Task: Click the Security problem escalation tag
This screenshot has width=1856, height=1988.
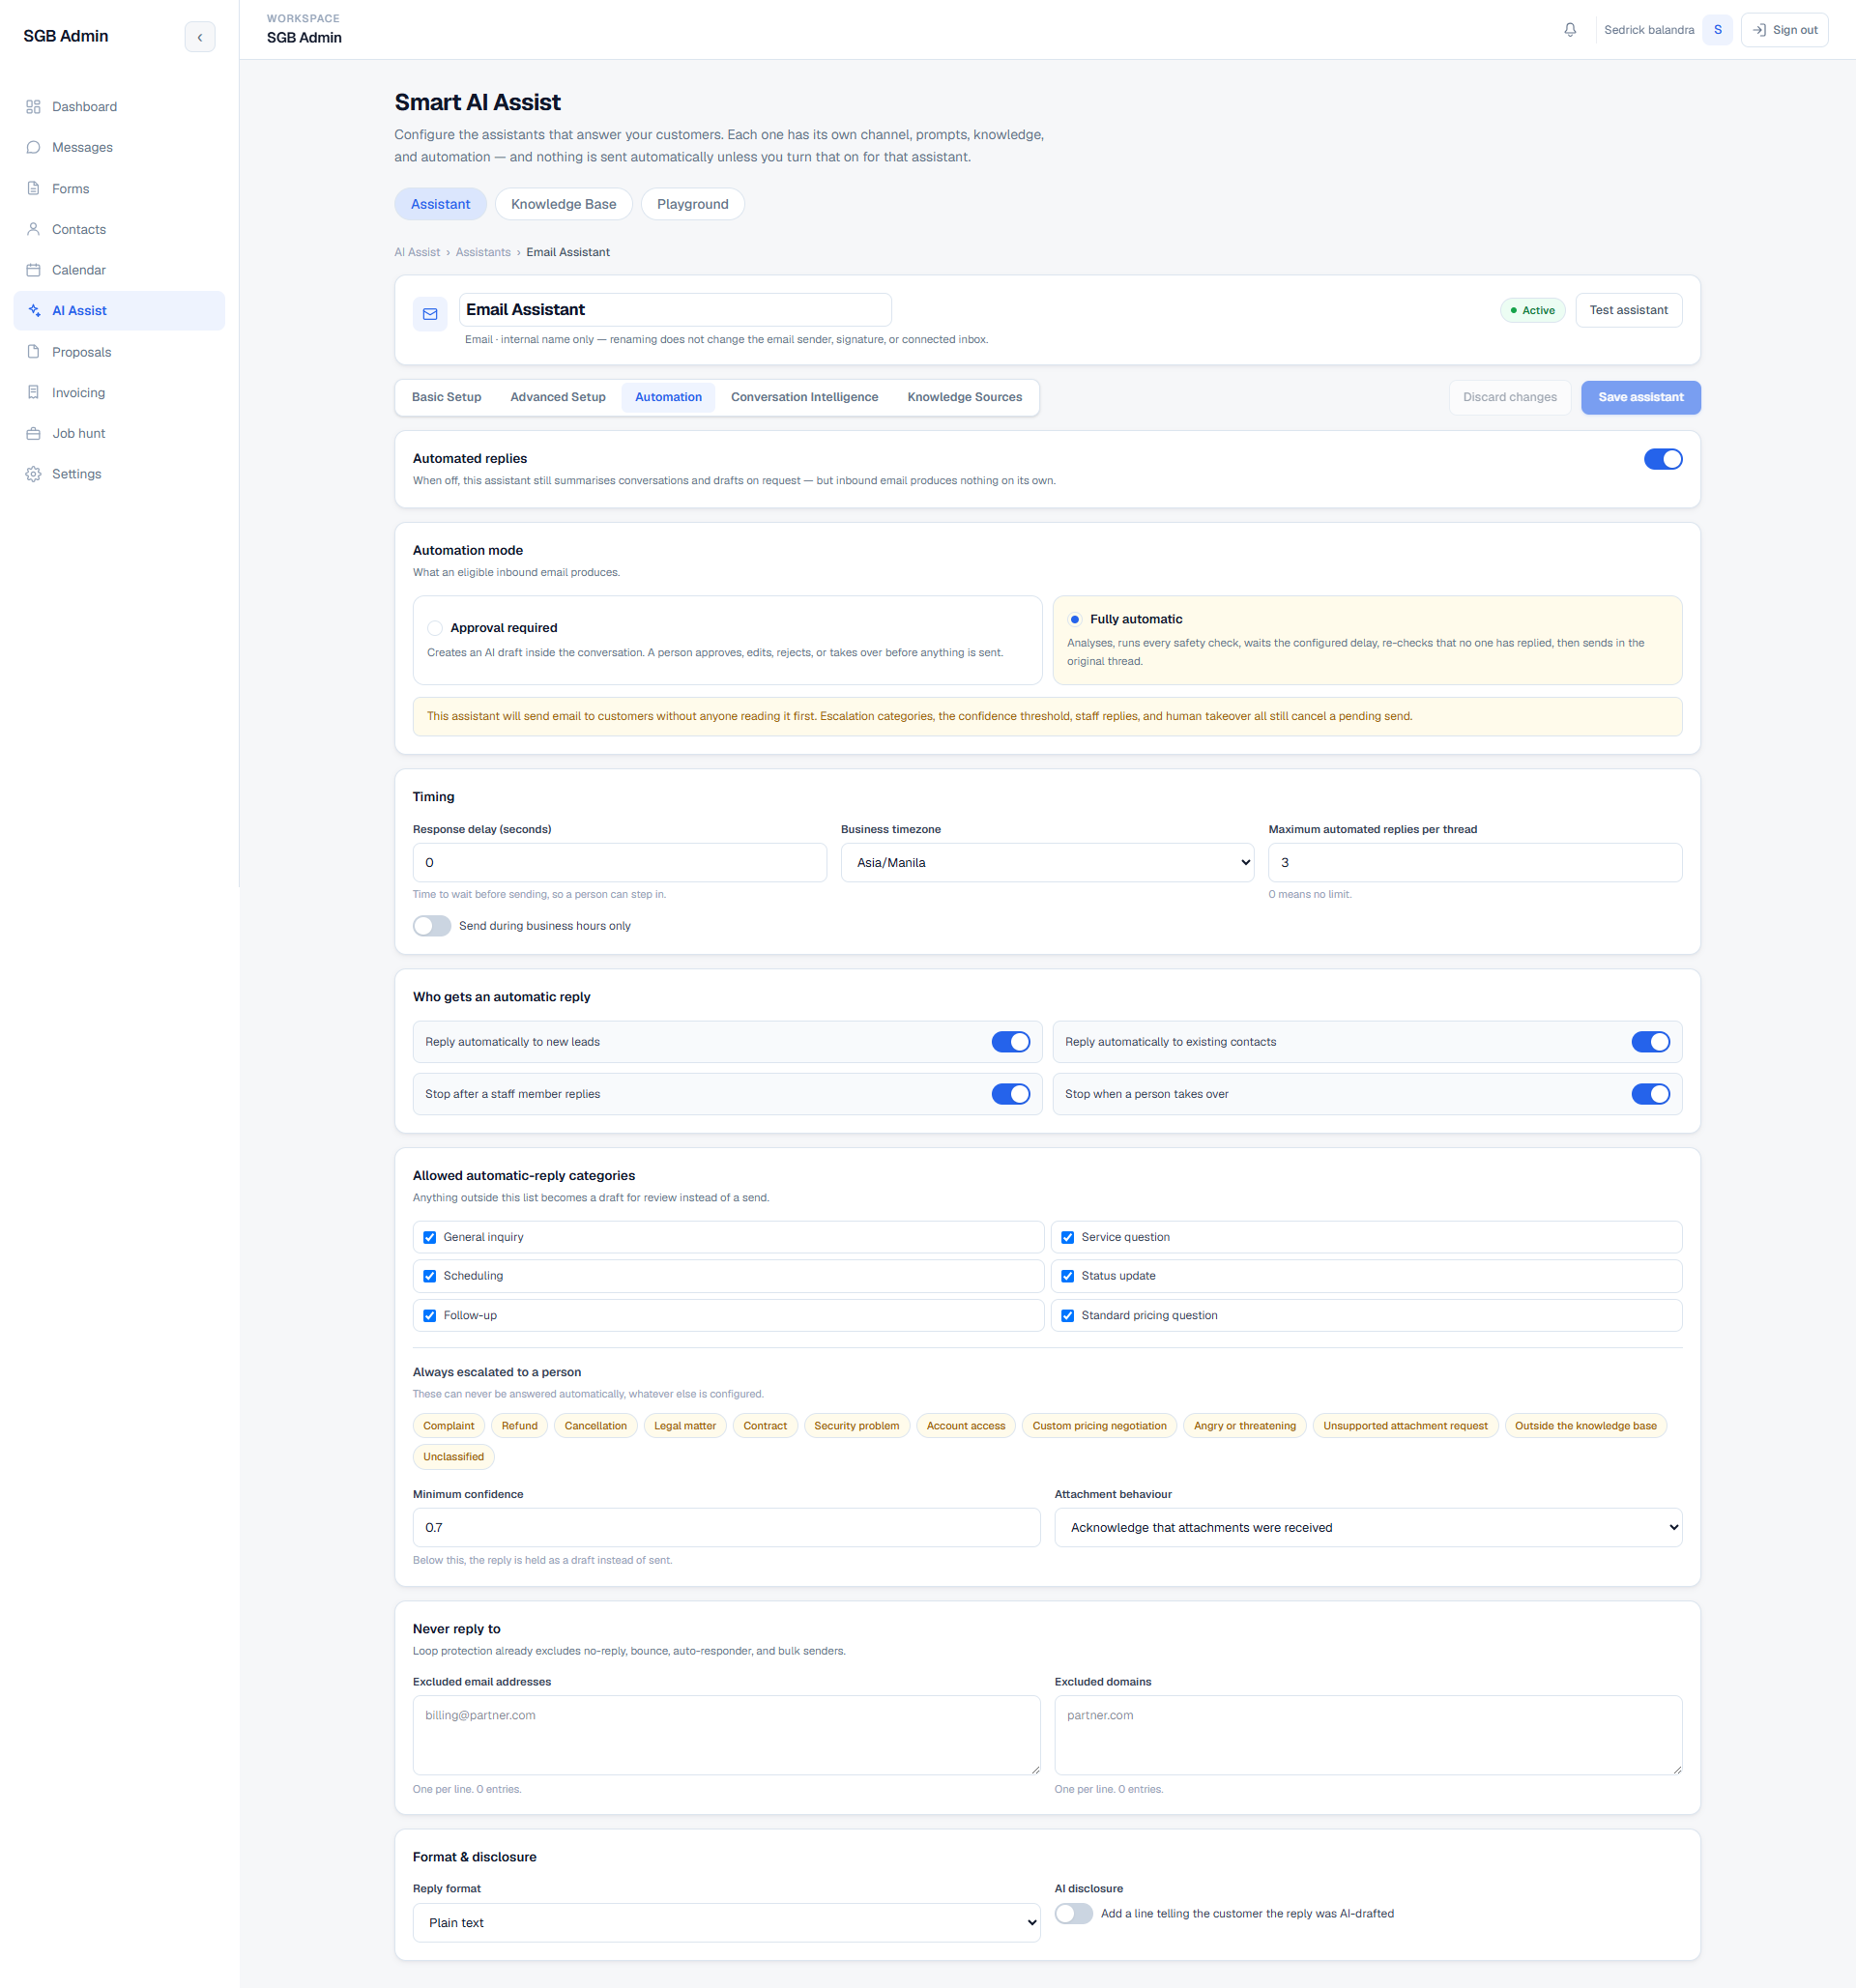Action: pos(856,1426)
